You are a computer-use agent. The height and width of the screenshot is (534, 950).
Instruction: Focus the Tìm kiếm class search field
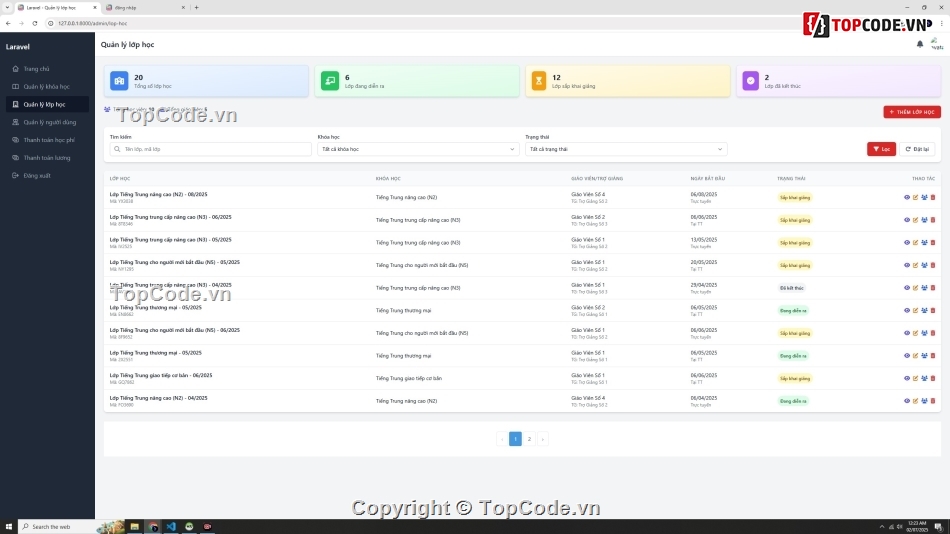(211, 149)
